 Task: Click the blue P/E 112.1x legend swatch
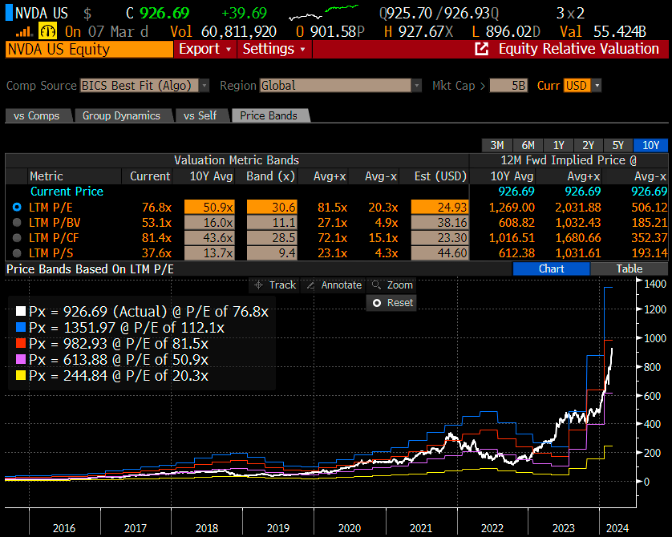tap(21, 328)
